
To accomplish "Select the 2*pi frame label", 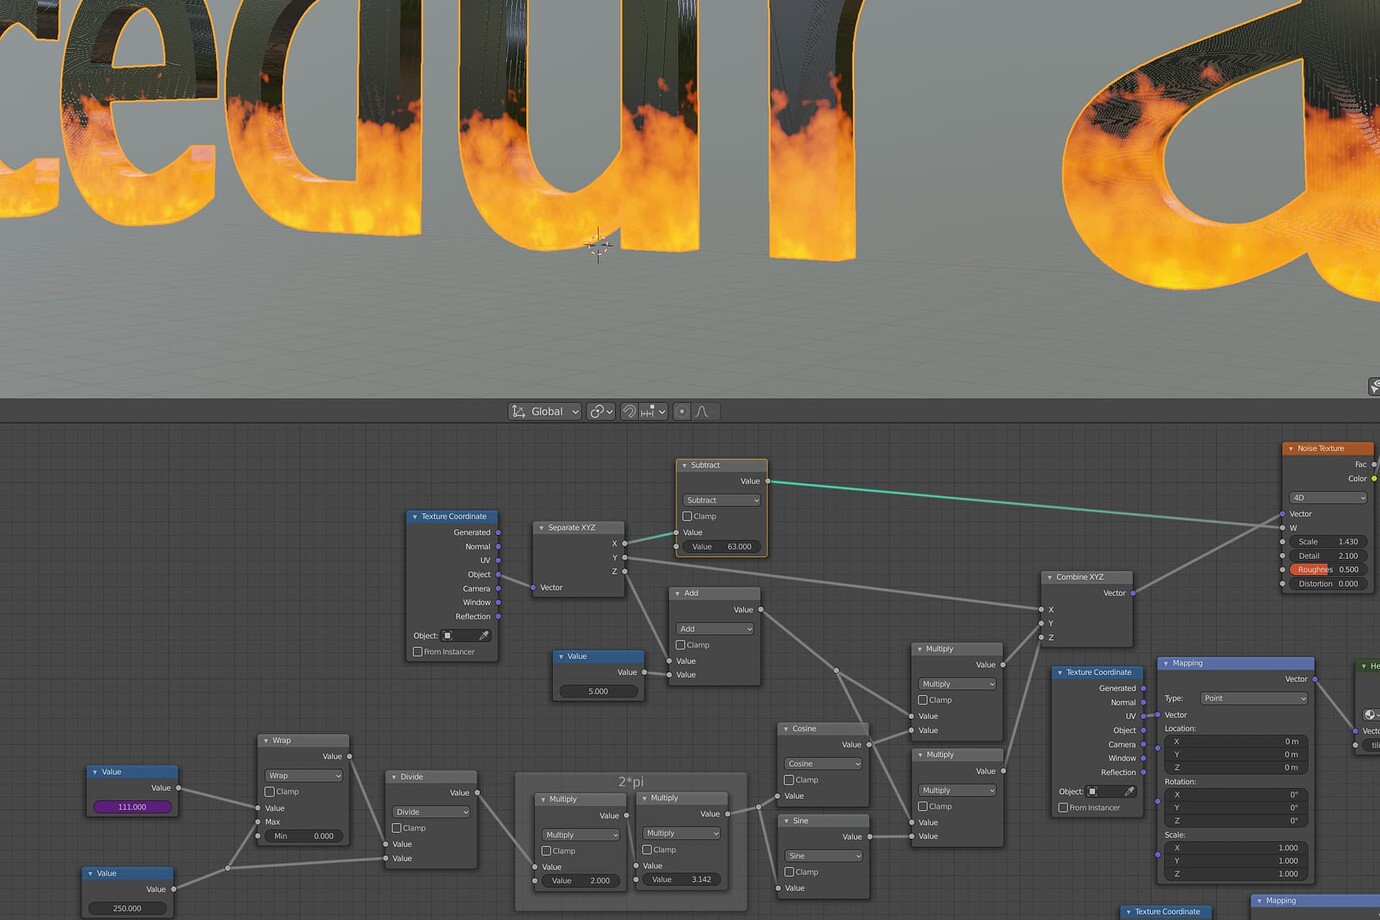I will click(631, 781).
